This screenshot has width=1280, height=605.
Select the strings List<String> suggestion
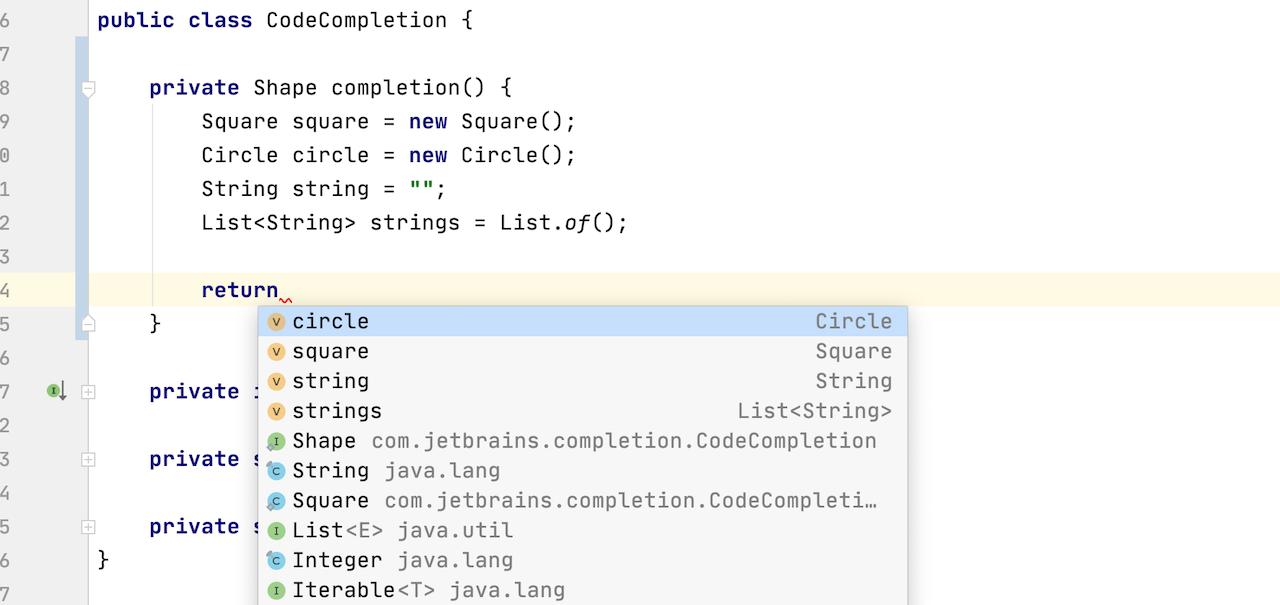coord(583,411)
